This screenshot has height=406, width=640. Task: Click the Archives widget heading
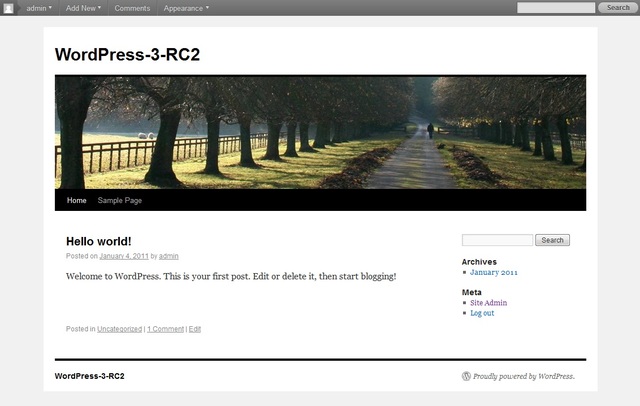click(479, 262)
